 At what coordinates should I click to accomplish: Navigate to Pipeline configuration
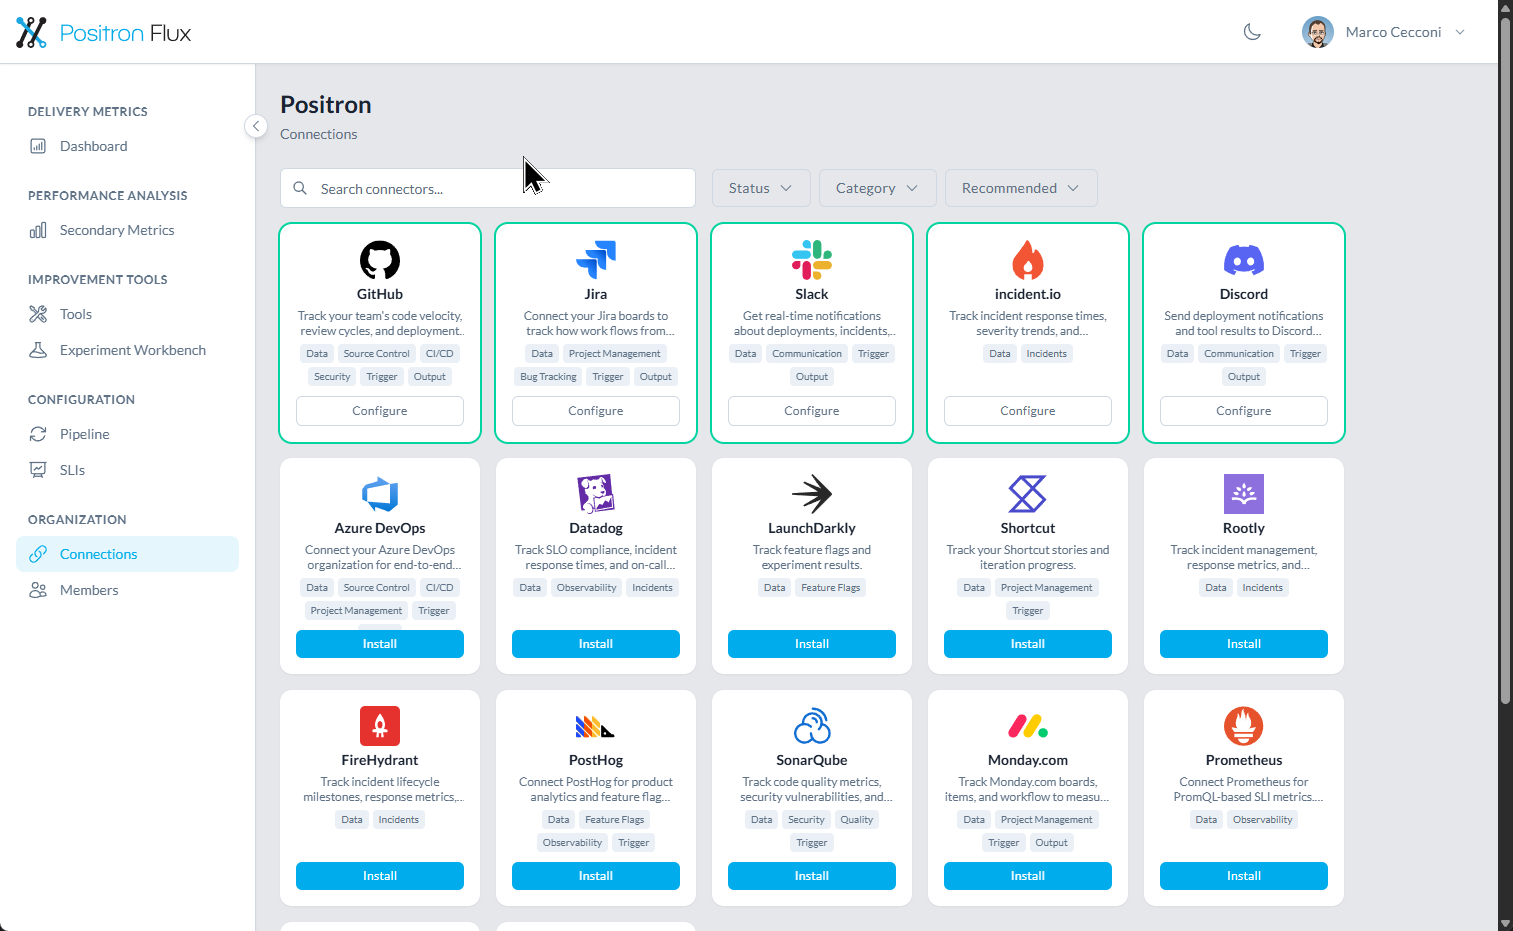click(x=127, y=434)
